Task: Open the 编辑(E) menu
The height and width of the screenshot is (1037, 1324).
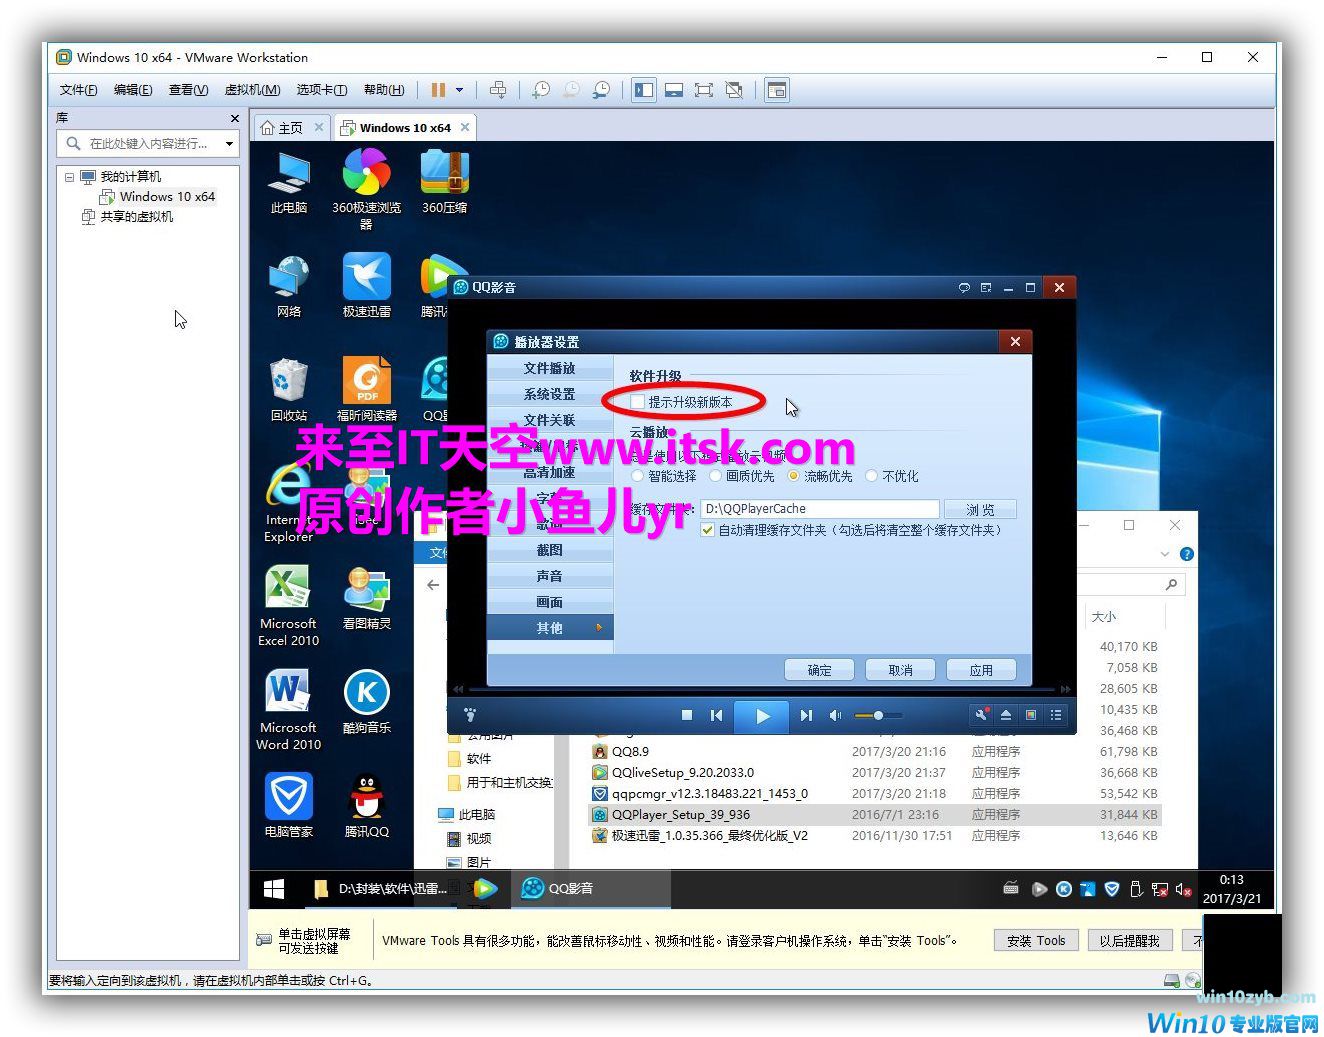Action: click(x=133, y=90)
